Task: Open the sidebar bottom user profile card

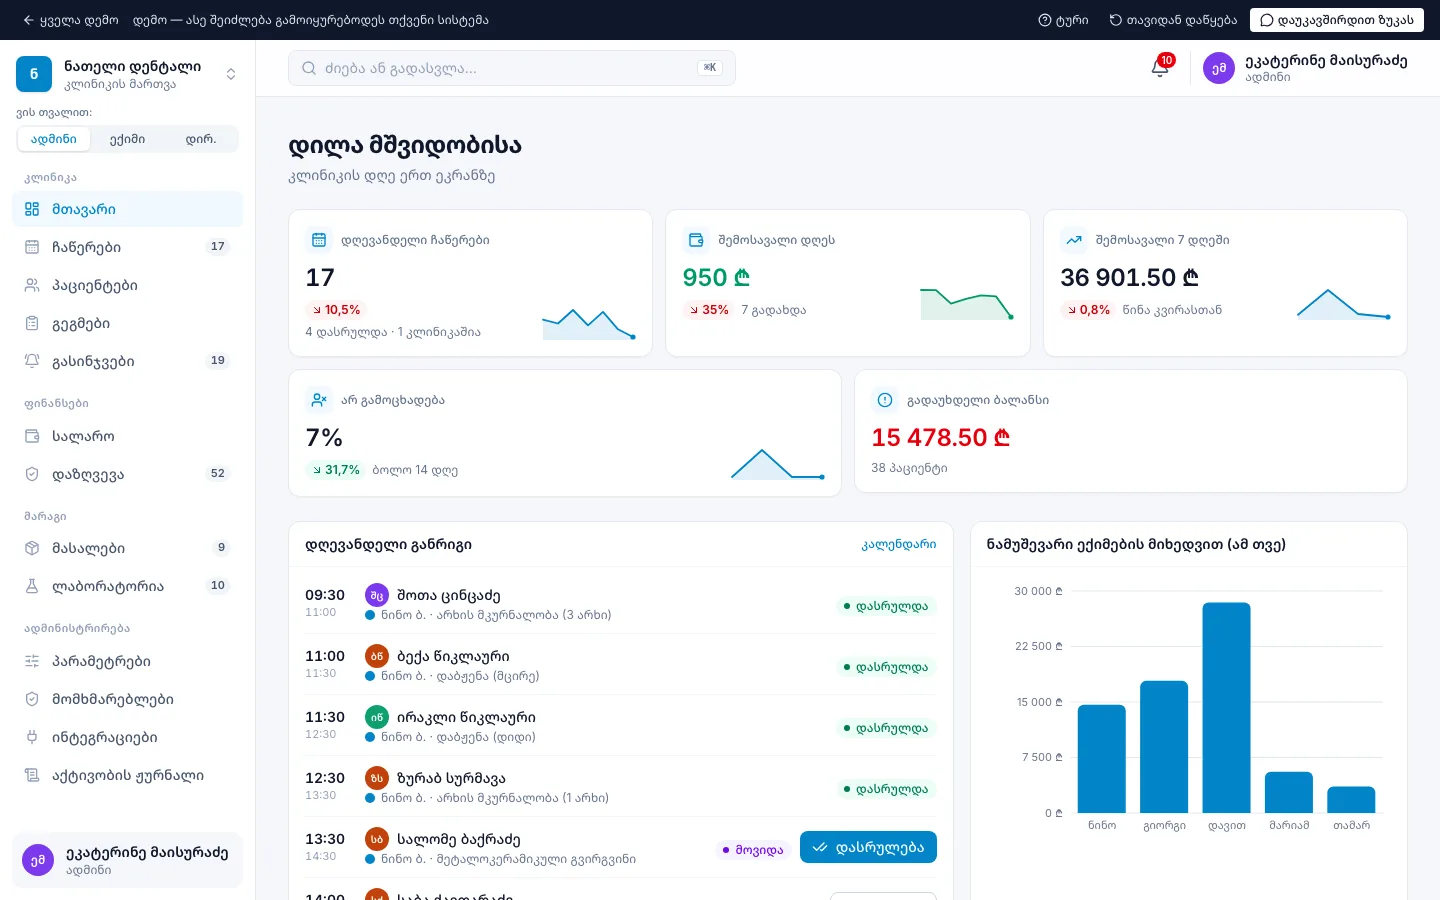Action: pyautogui.click(x=127, y=860)
